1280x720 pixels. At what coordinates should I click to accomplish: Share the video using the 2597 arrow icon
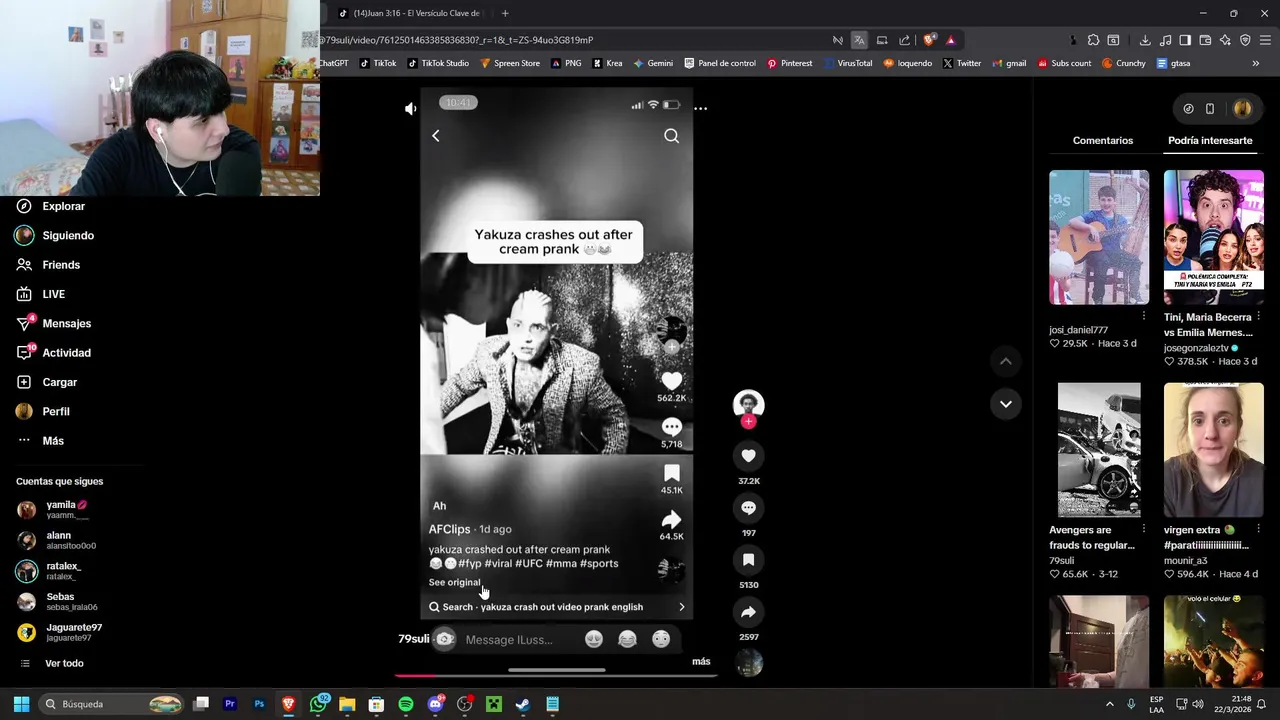point(748,612)
